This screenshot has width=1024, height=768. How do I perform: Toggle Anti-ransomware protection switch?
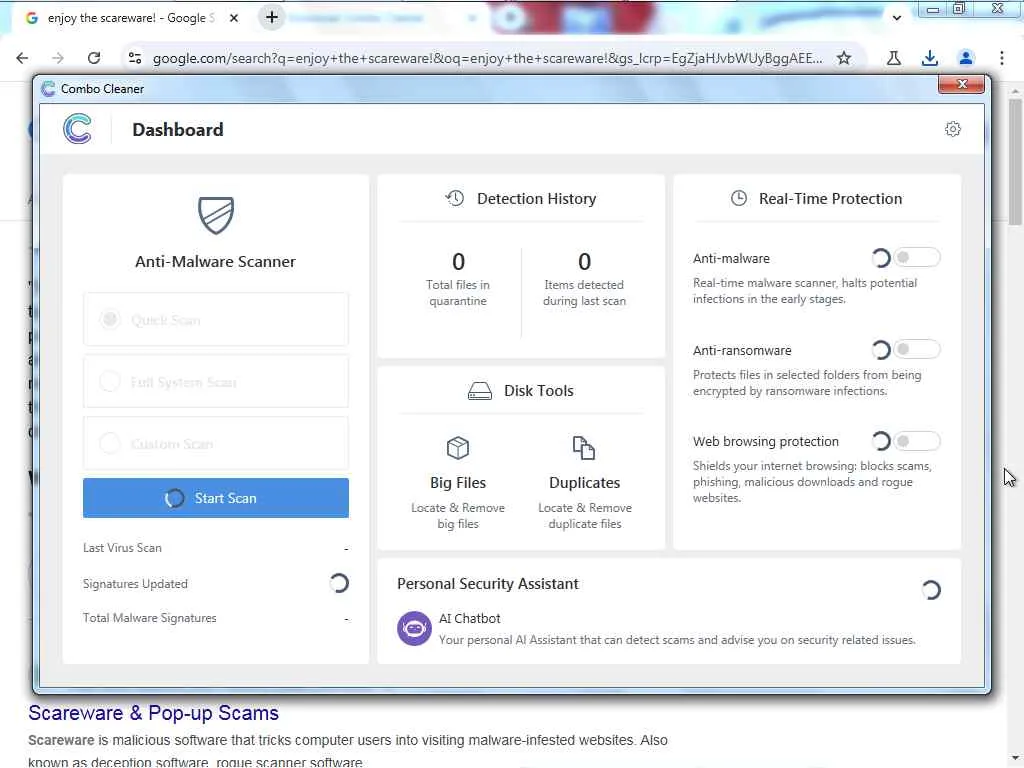coord(916,349)
